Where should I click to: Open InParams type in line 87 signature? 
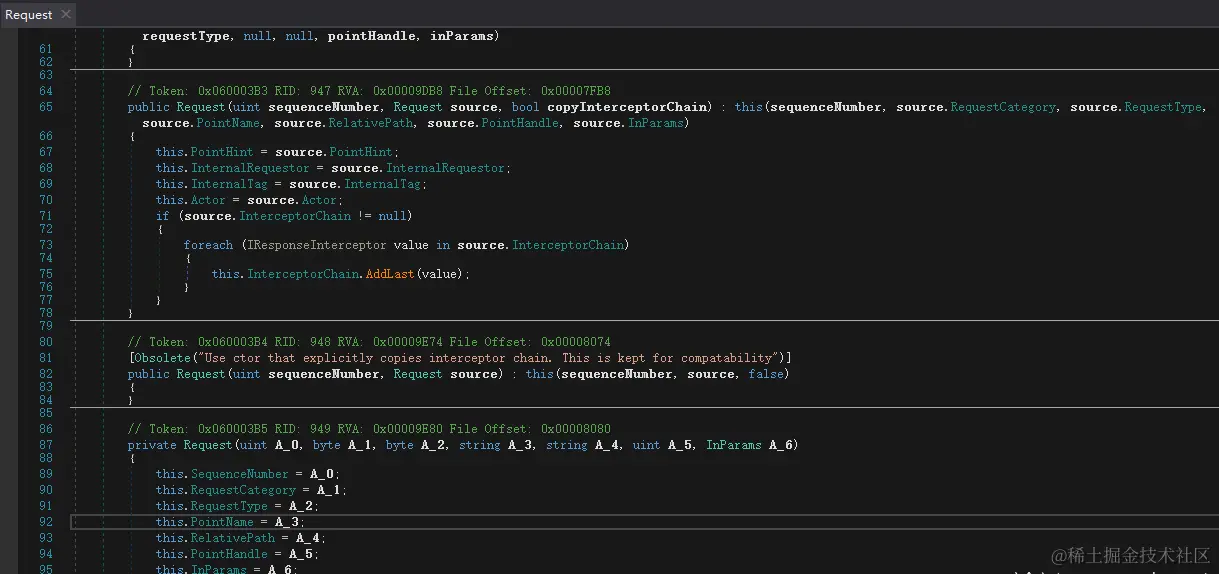point(734,445)
